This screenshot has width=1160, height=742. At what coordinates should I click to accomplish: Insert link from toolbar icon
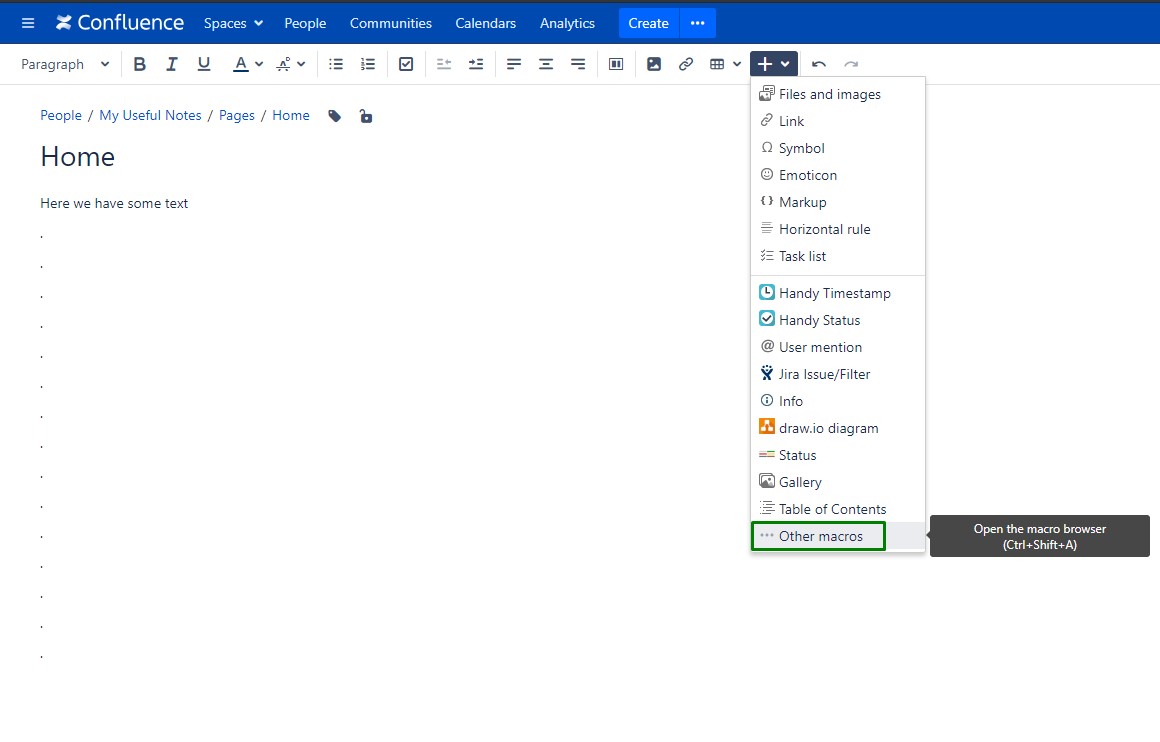click(x=686, y=64)
